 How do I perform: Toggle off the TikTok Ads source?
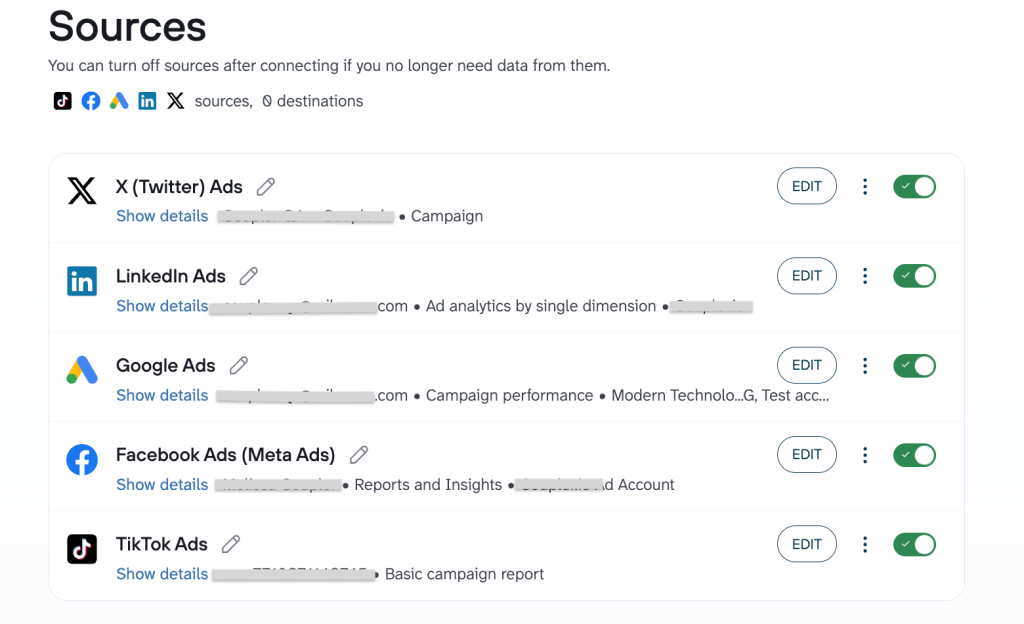[x=914, y=544]
